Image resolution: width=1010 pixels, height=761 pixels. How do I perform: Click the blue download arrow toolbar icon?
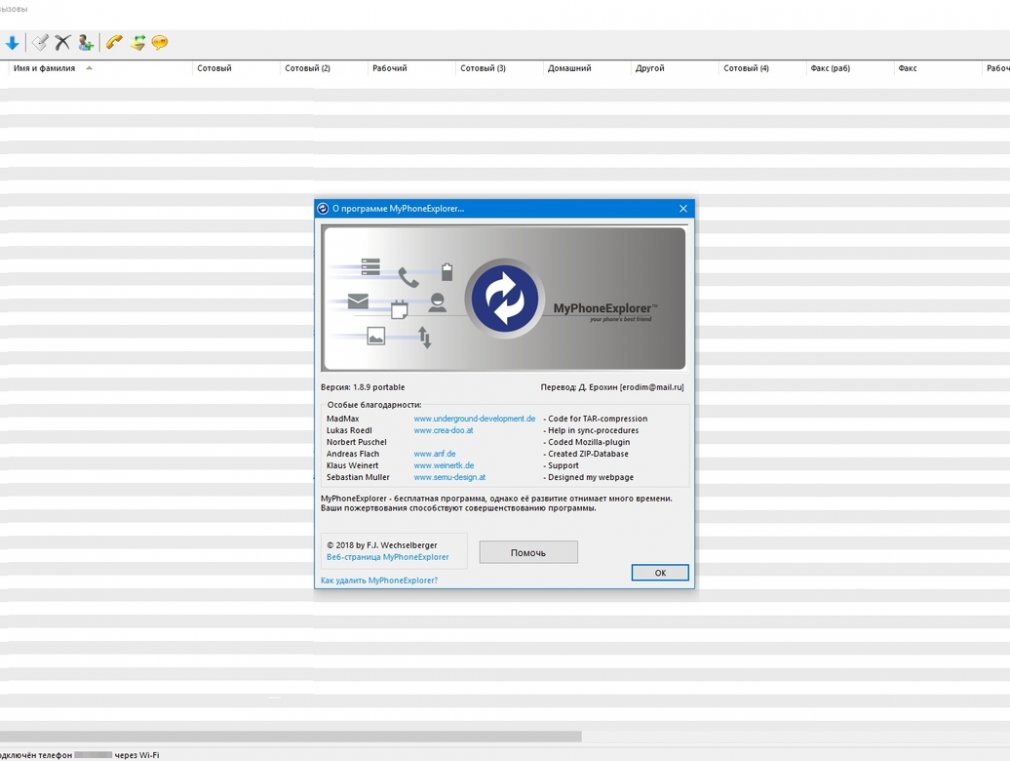click(x=12, y=42)
